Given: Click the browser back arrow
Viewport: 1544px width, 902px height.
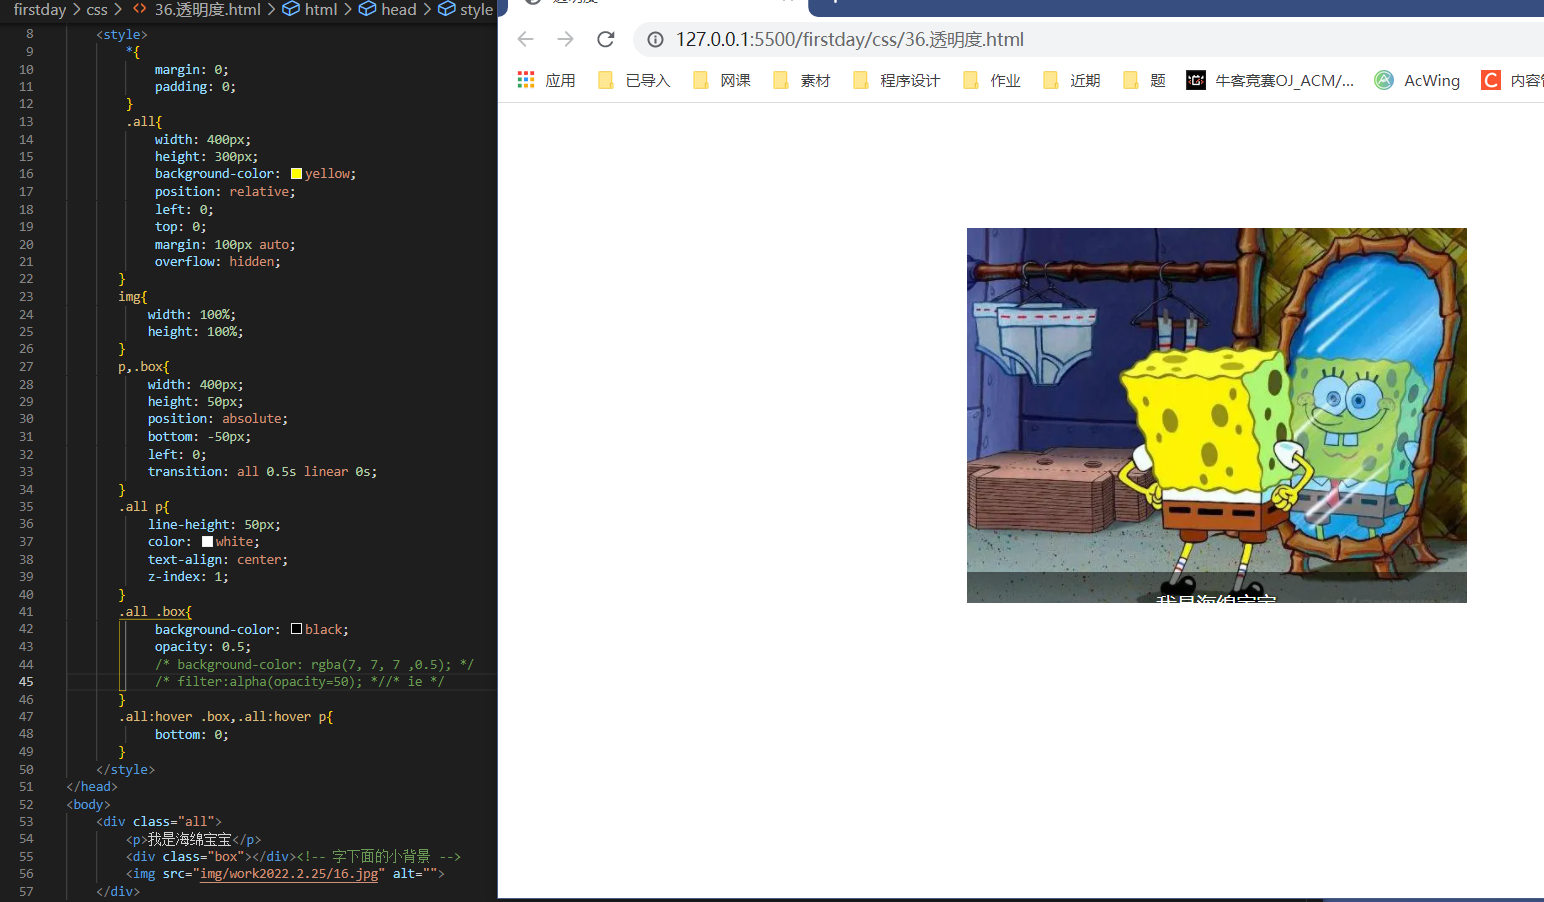Looking at the screenshot, I should (x=526, y=39).
